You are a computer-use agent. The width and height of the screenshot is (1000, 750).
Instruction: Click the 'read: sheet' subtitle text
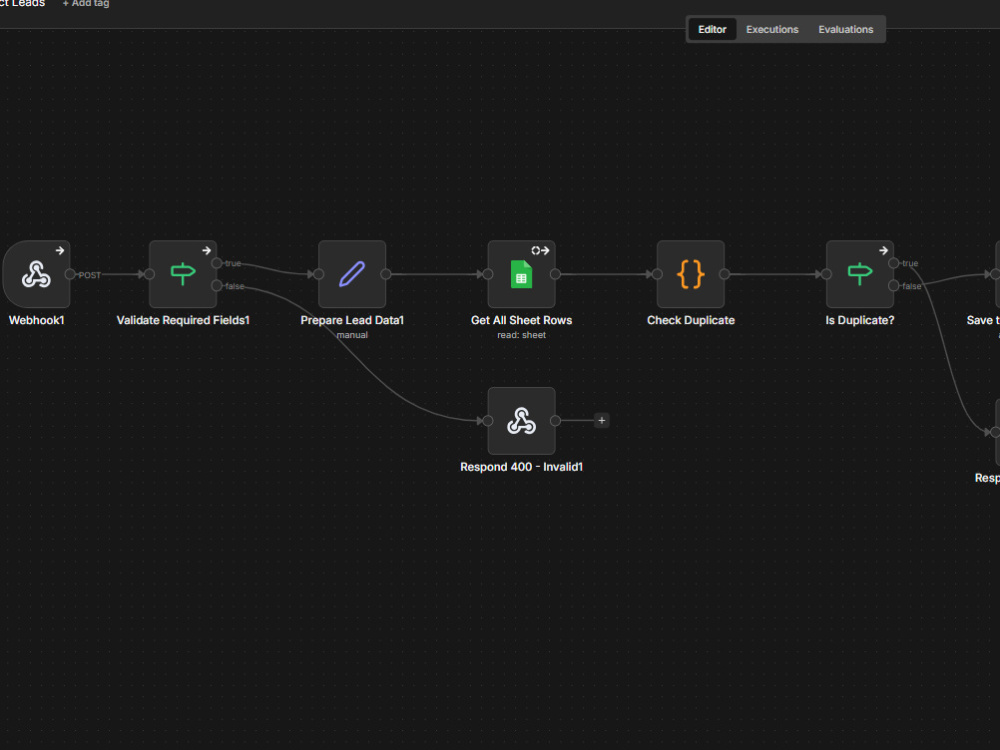pyautogui.click(x=522, y=335)
